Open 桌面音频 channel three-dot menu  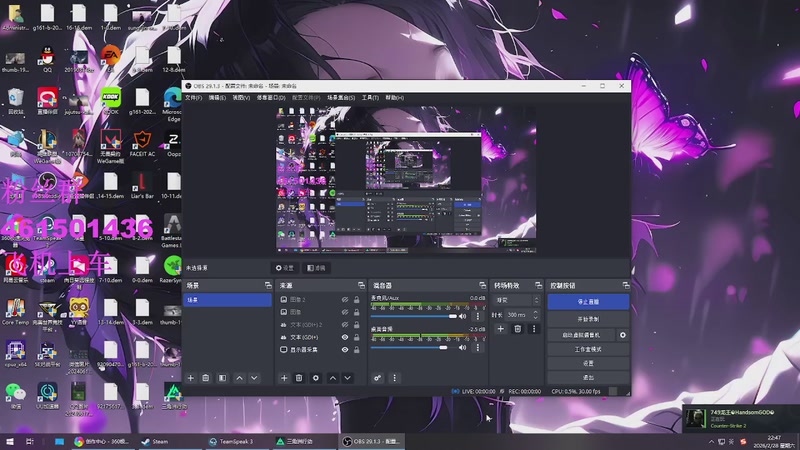pos(478,347)
